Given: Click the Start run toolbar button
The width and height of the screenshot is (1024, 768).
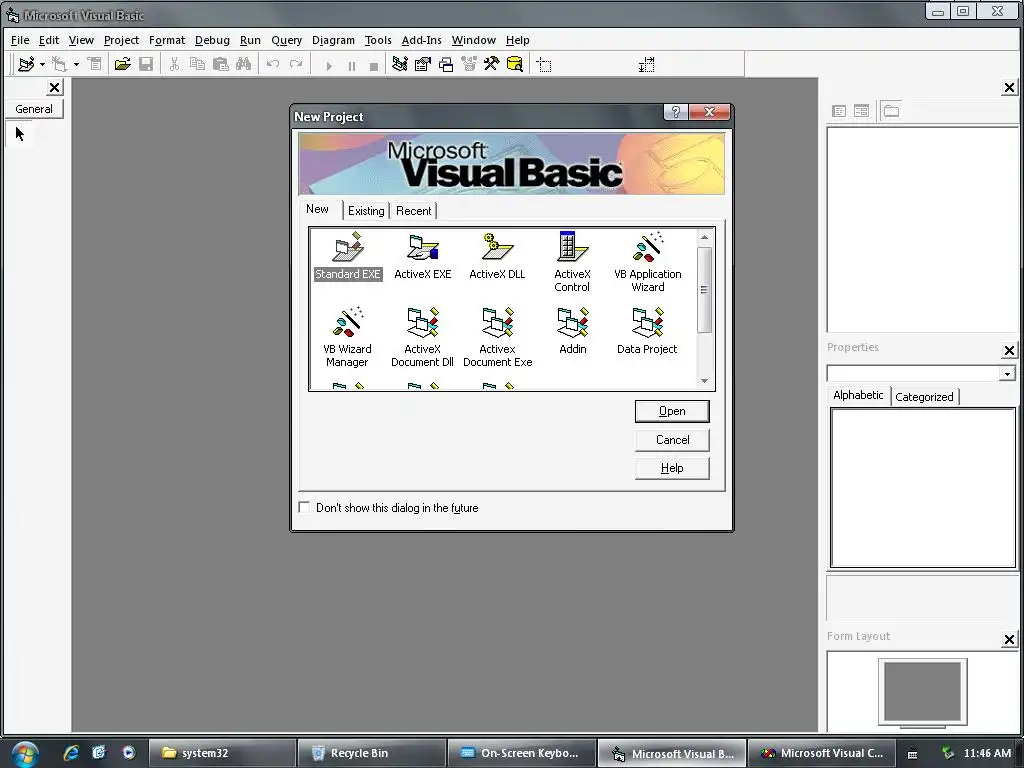Looking at the screenshot, I should 328,65.
